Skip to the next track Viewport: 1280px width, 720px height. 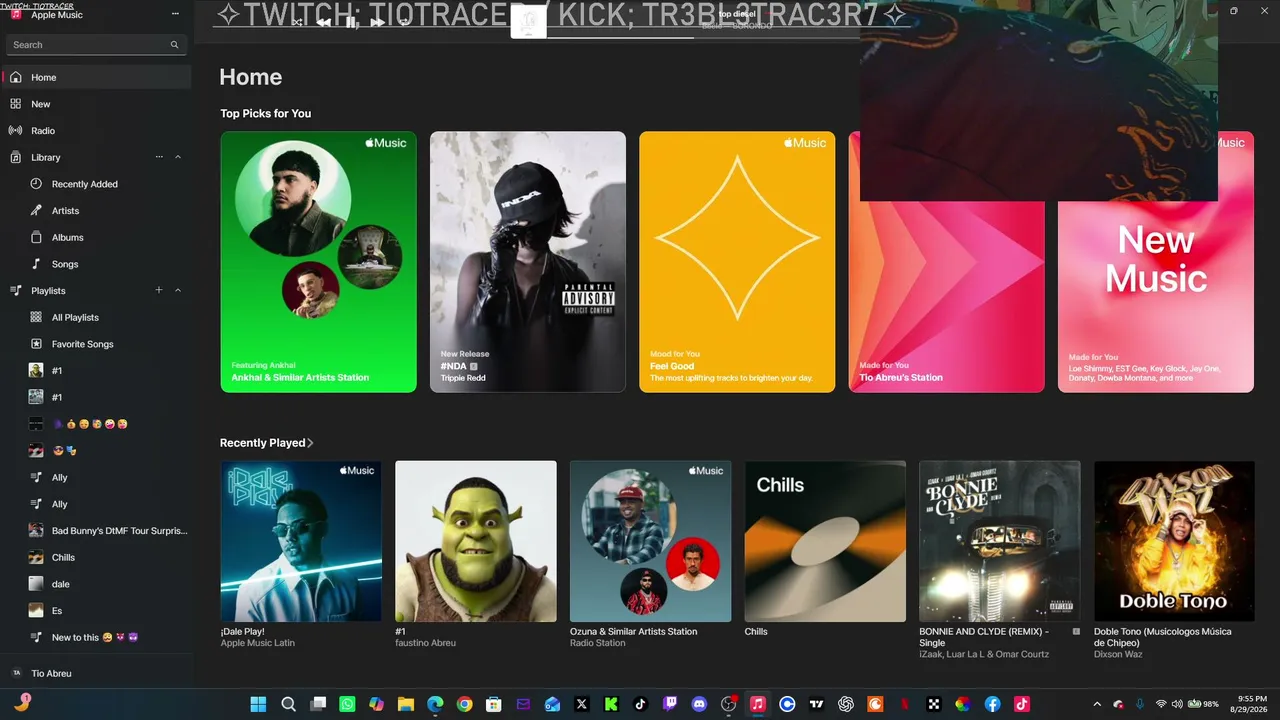click(377, 22)
